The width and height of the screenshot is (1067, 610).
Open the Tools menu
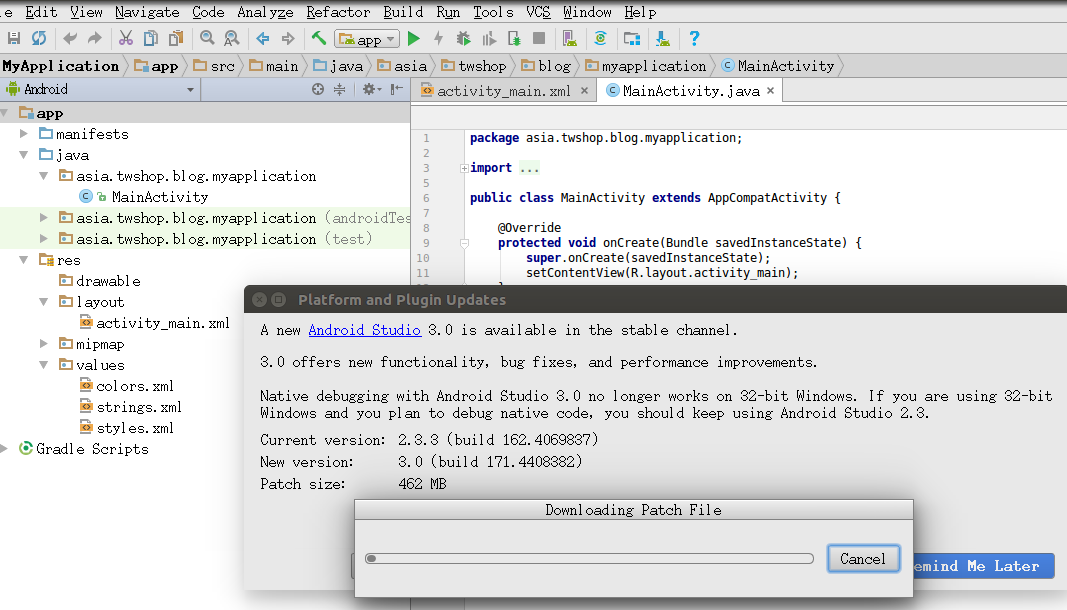click(x=493, y=12)
